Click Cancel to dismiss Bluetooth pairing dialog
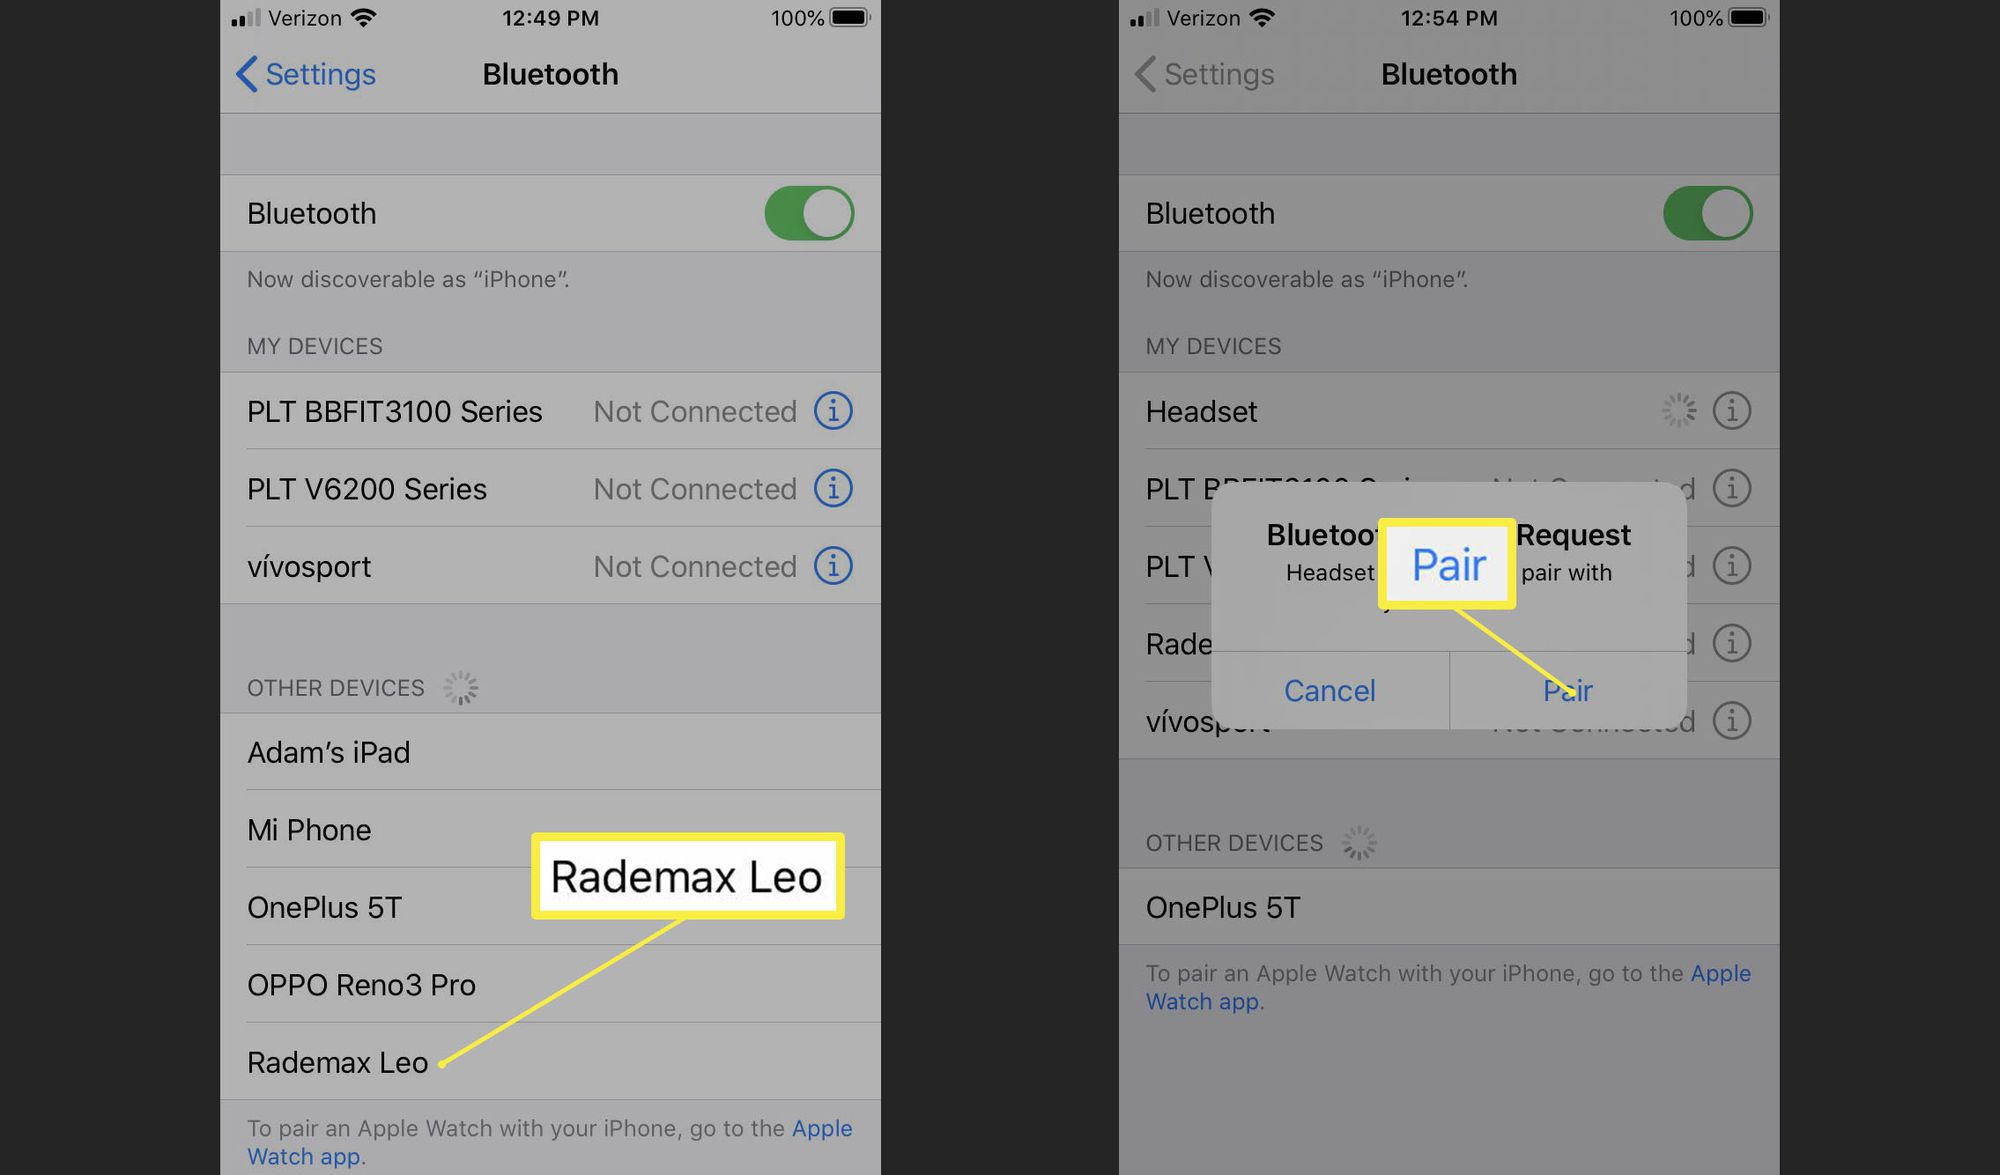 click(1329, 690)
